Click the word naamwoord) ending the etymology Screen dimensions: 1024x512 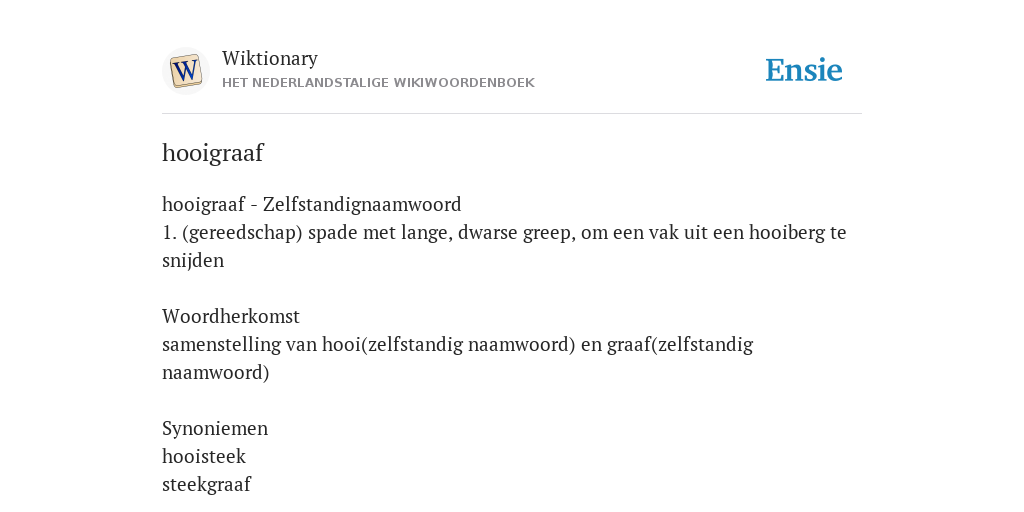click(x=216, y=373)
